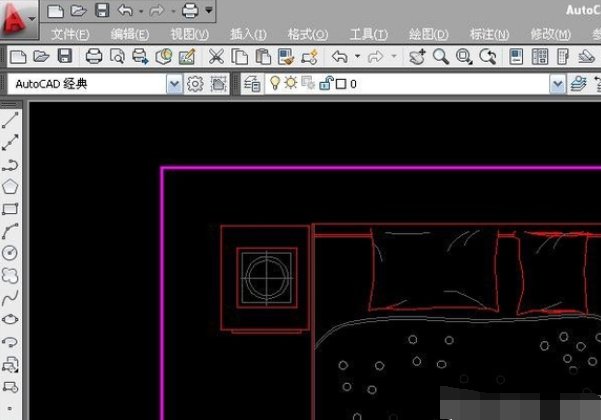The height and width of the screenshot is (420, 601).
Task: Expand the quick access toolbar customize arrow
Action: [x=209, y=11]
